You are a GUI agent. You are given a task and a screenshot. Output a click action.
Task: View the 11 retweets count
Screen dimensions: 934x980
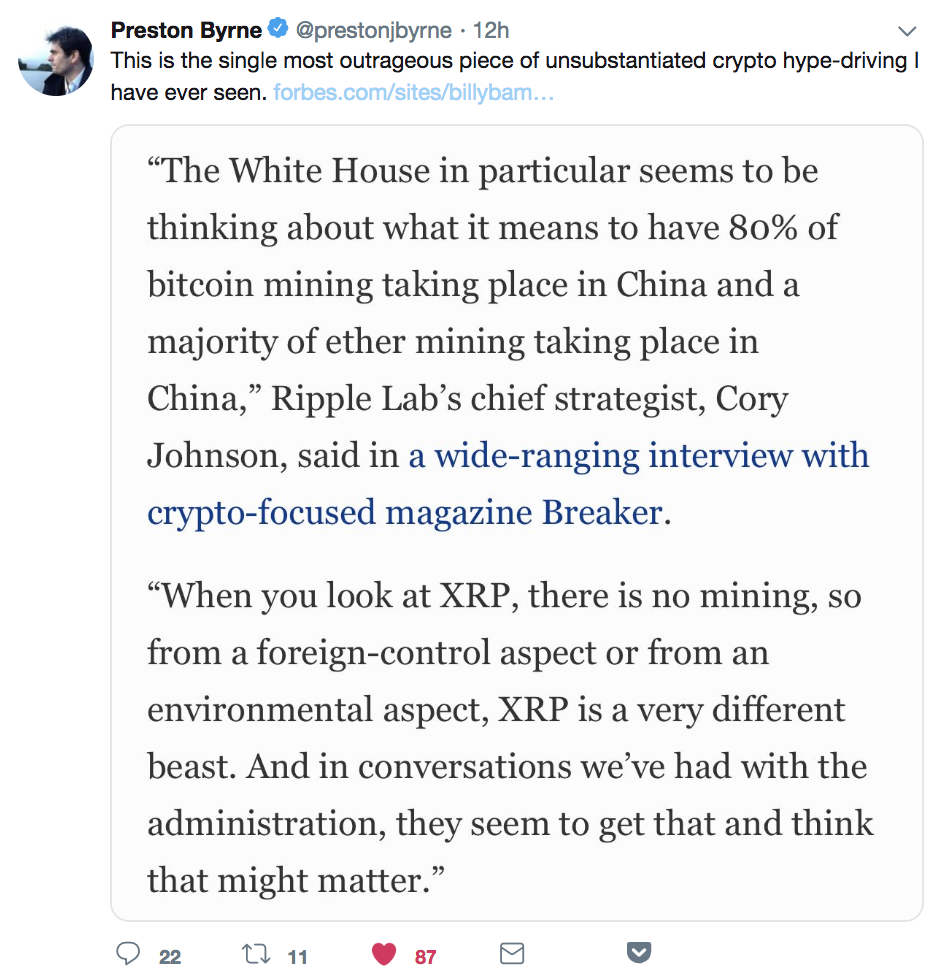tap(298, 957)
